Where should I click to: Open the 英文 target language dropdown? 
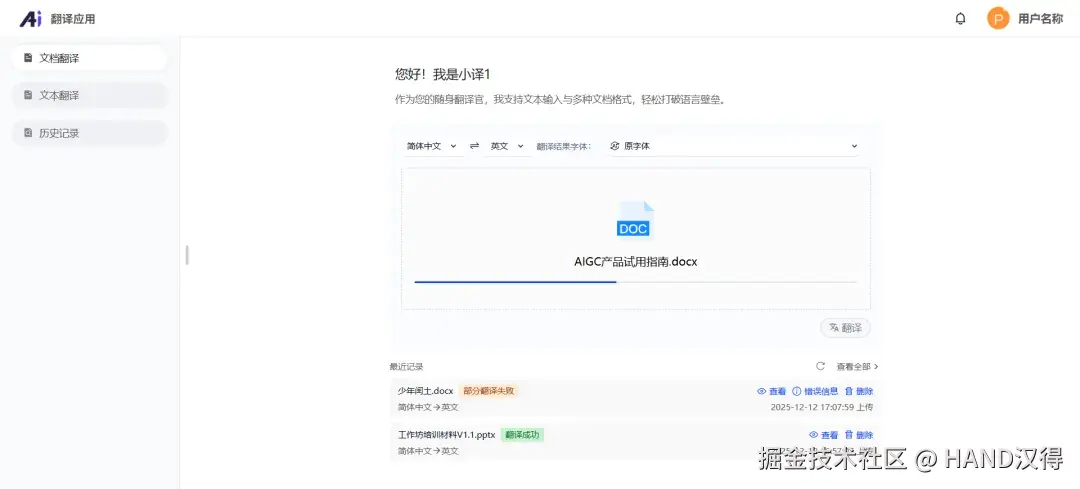(x=507, y=146)
